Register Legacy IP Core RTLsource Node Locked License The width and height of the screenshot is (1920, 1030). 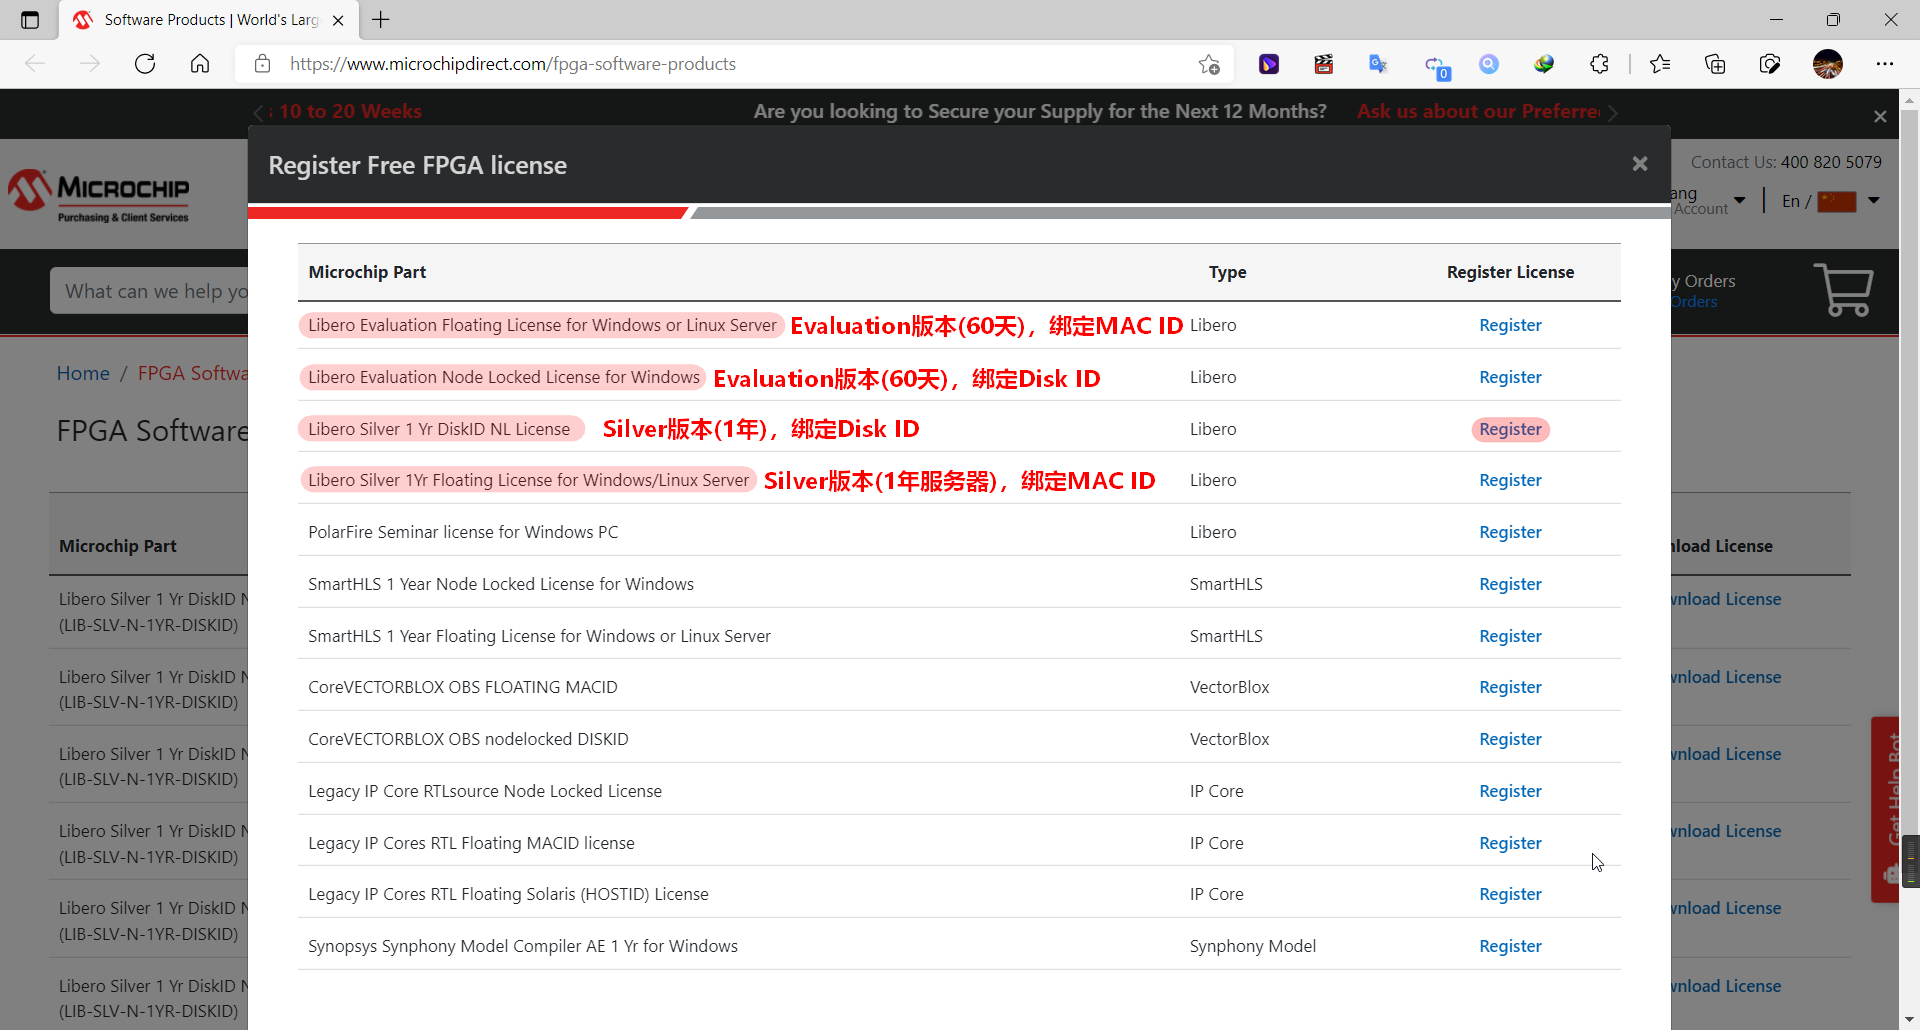[1510, 791]
